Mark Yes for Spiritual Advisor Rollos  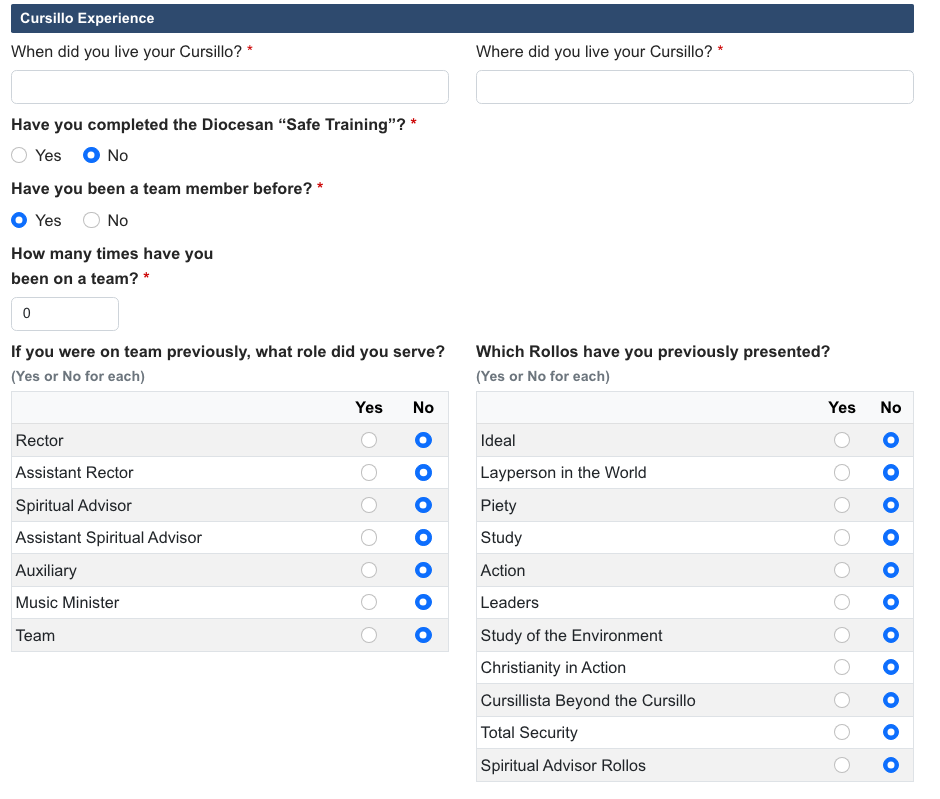click(x=842, y=765)
